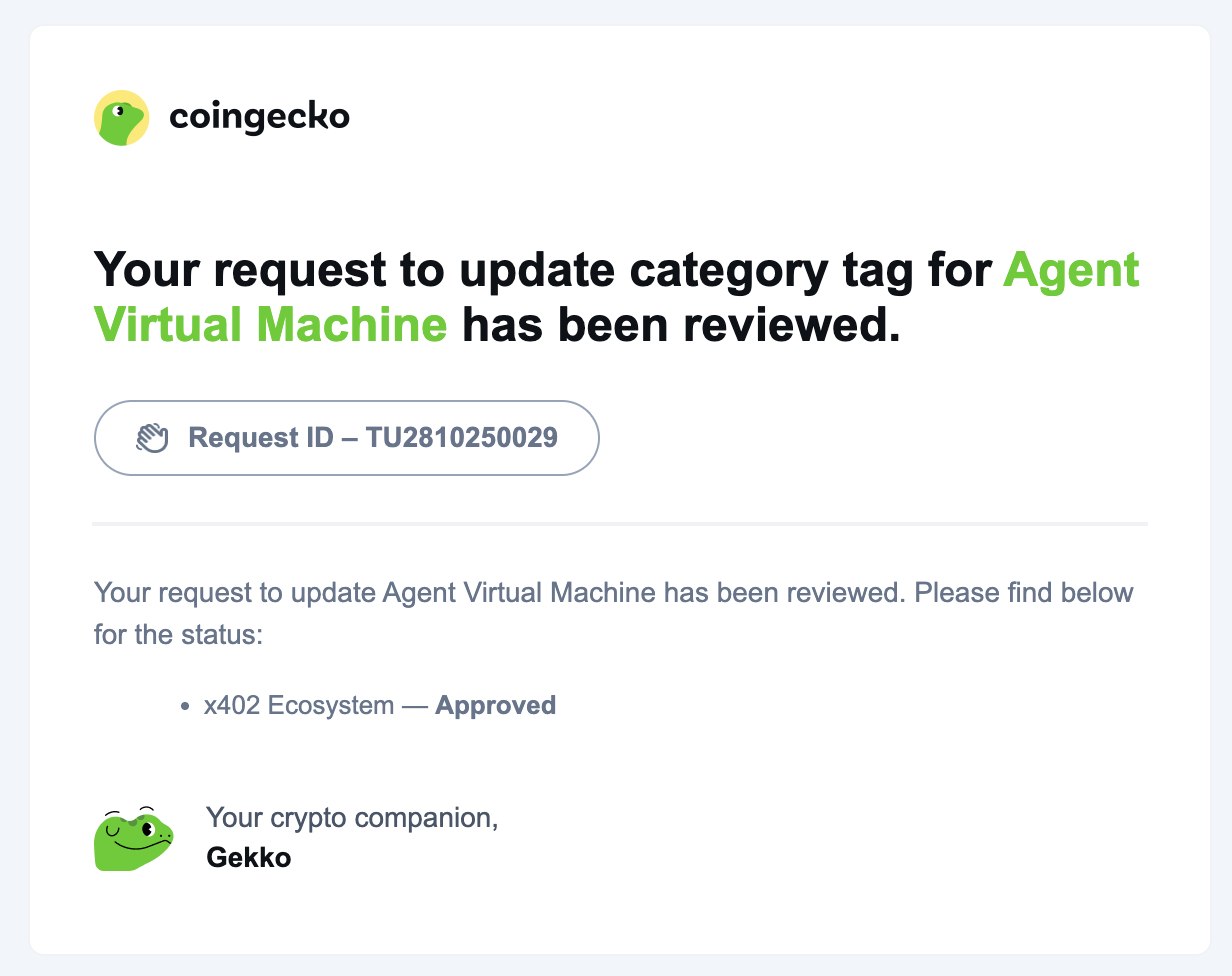Click the Request ID – TU2810250029 pill
This screenshot has height=976, width=1232.
(x=346, y=438)
